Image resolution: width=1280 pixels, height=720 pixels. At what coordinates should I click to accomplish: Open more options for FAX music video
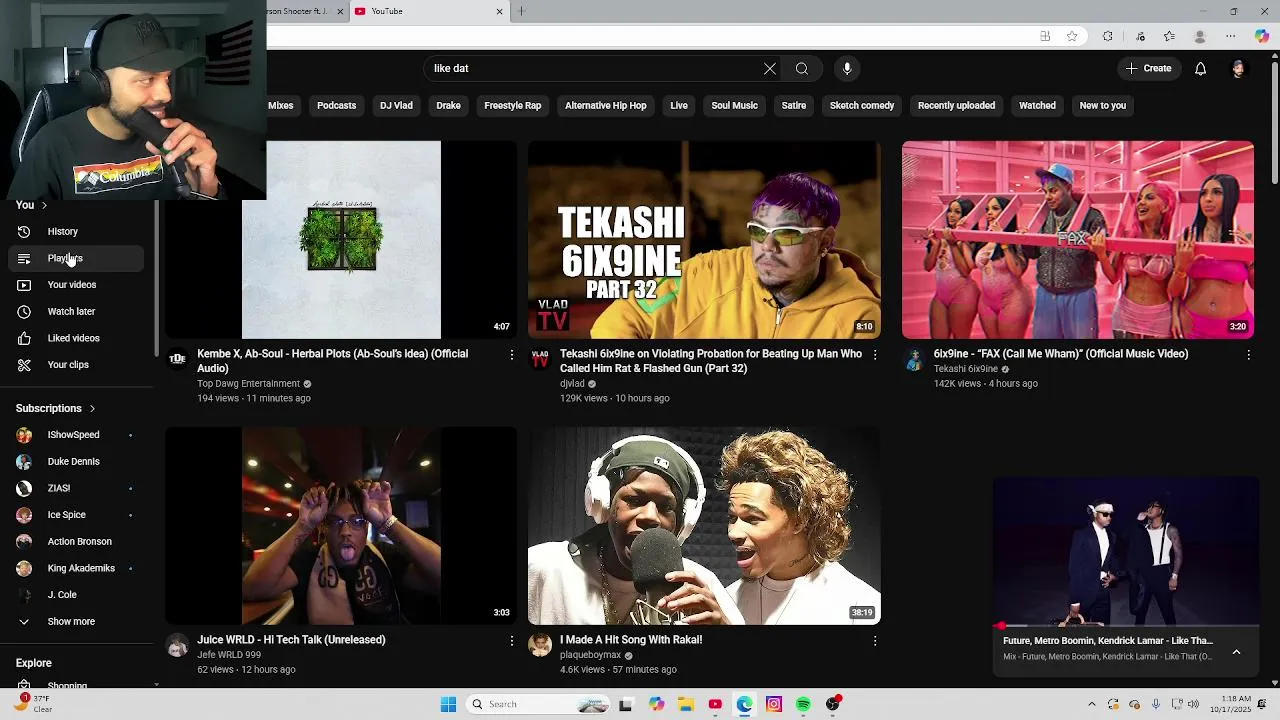[1248, 355]
